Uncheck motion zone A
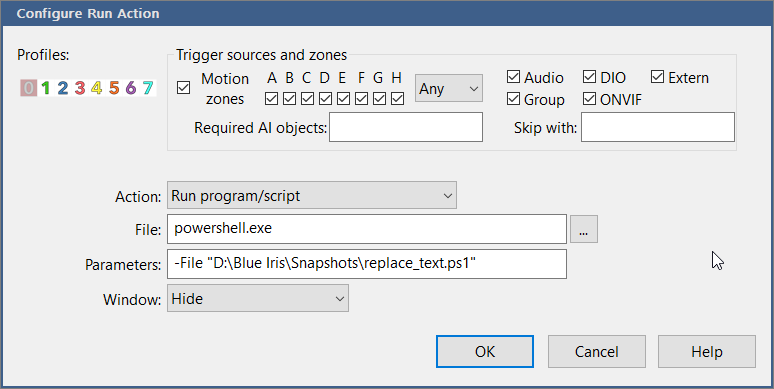774x389 pixels. coord(271,99)
